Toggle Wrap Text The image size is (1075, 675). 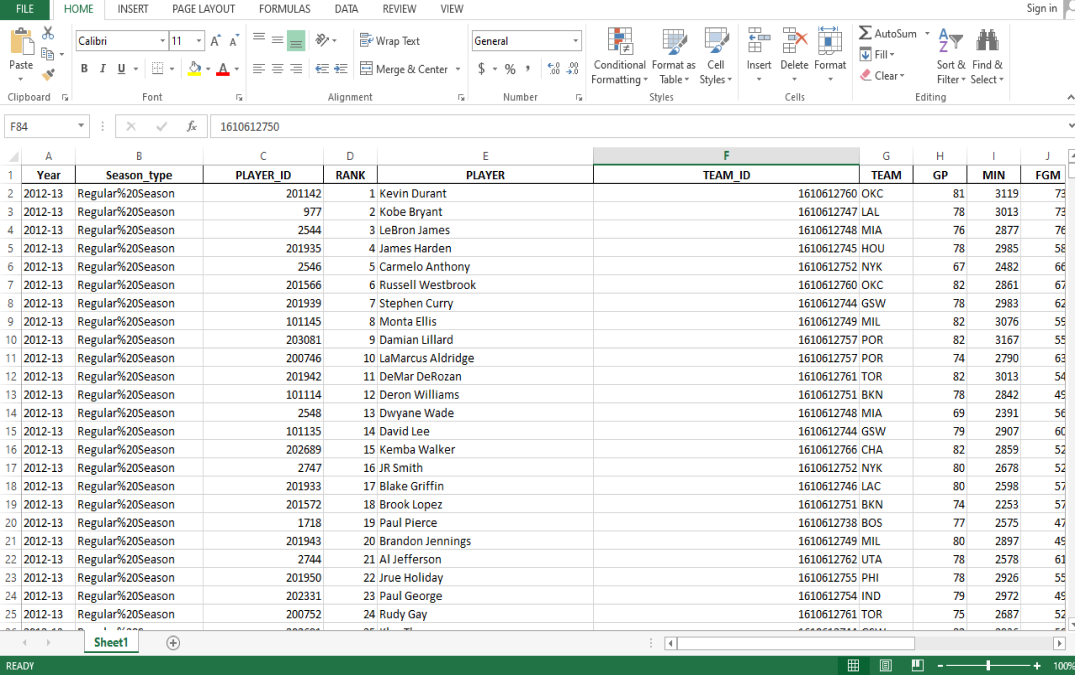[390, 40]
